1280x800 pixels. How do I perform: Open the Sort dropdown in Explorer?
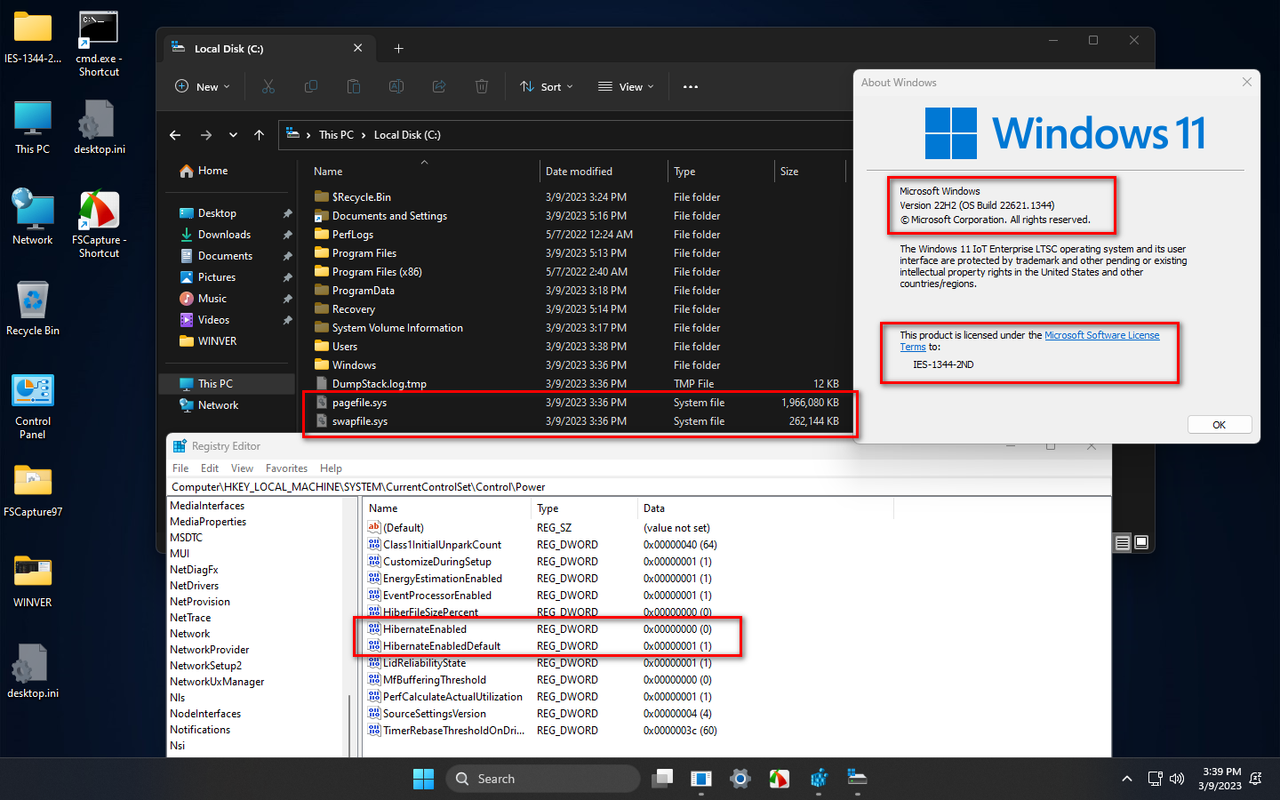547,87
